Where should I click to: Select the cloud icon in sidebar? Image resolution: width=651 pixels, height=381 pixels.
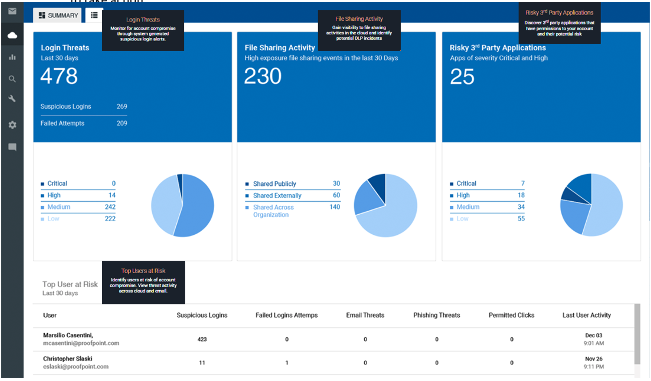(x=12, y=35)
